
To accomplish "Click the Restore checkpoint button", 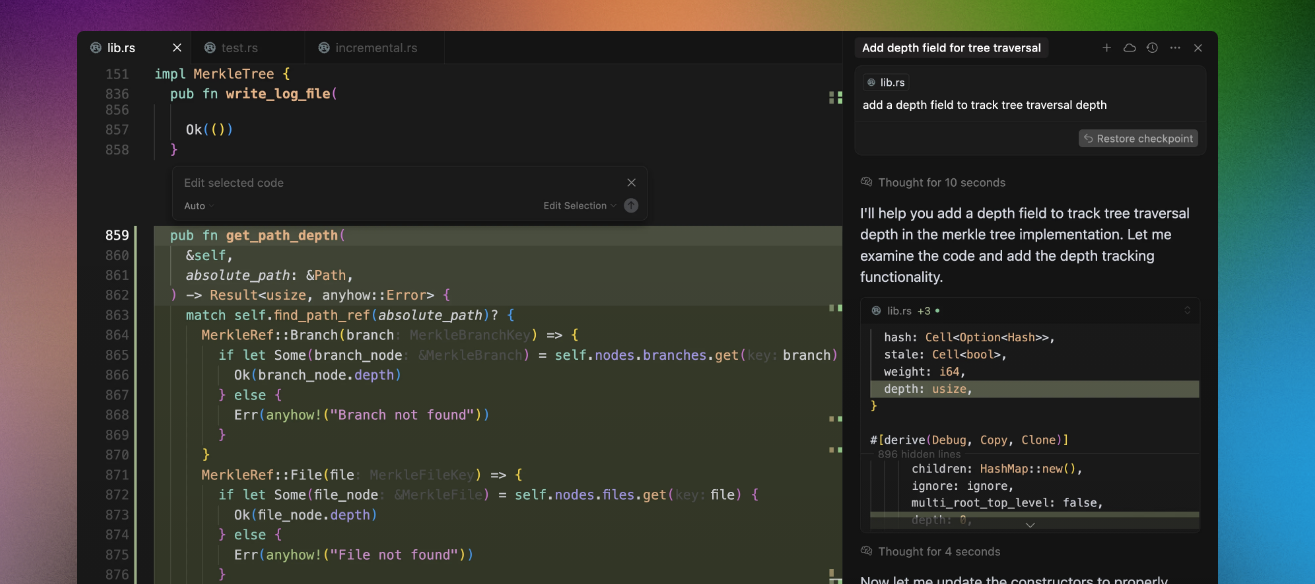I will (x=1138, y=139).
